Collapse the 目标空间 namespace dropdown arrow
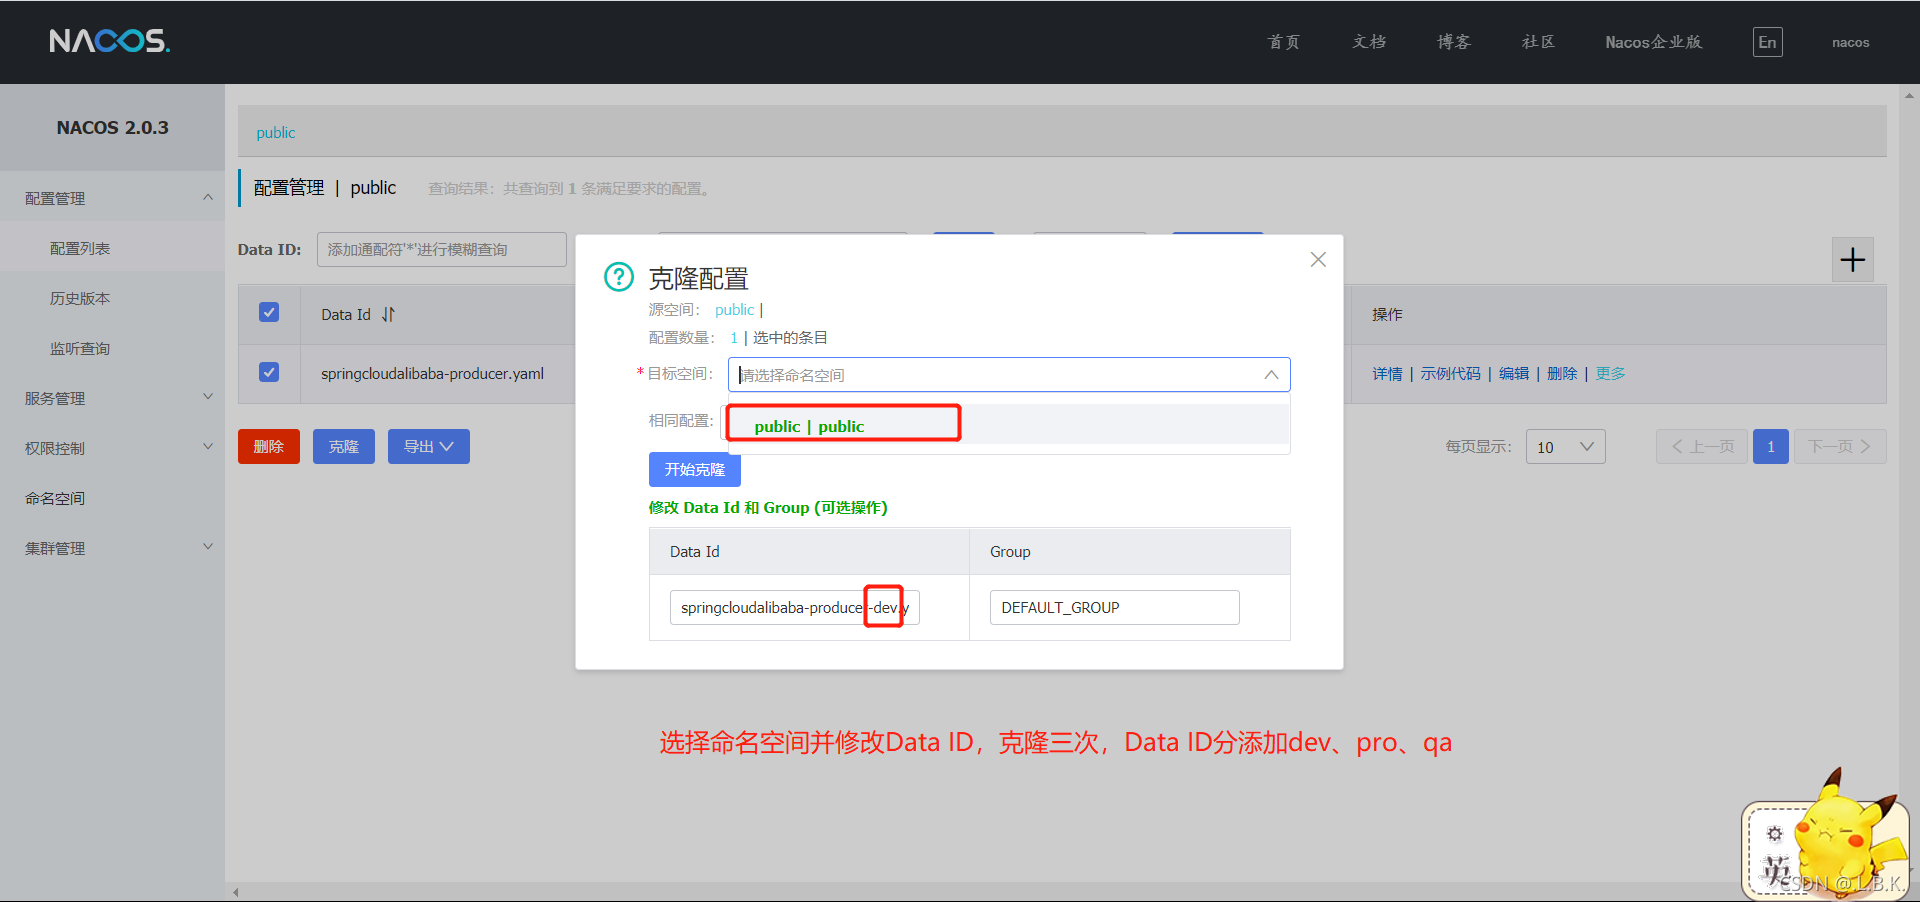 click(1271, 375)
